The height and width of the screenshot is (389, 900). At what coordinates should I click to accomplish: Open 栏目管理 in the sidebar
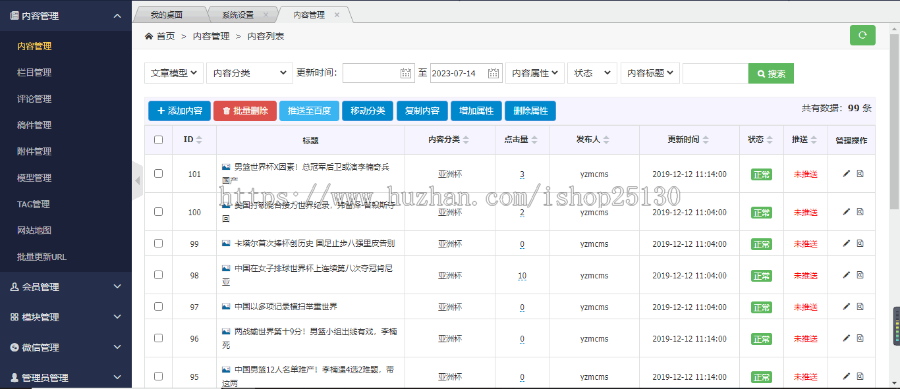tap(34, 72)
